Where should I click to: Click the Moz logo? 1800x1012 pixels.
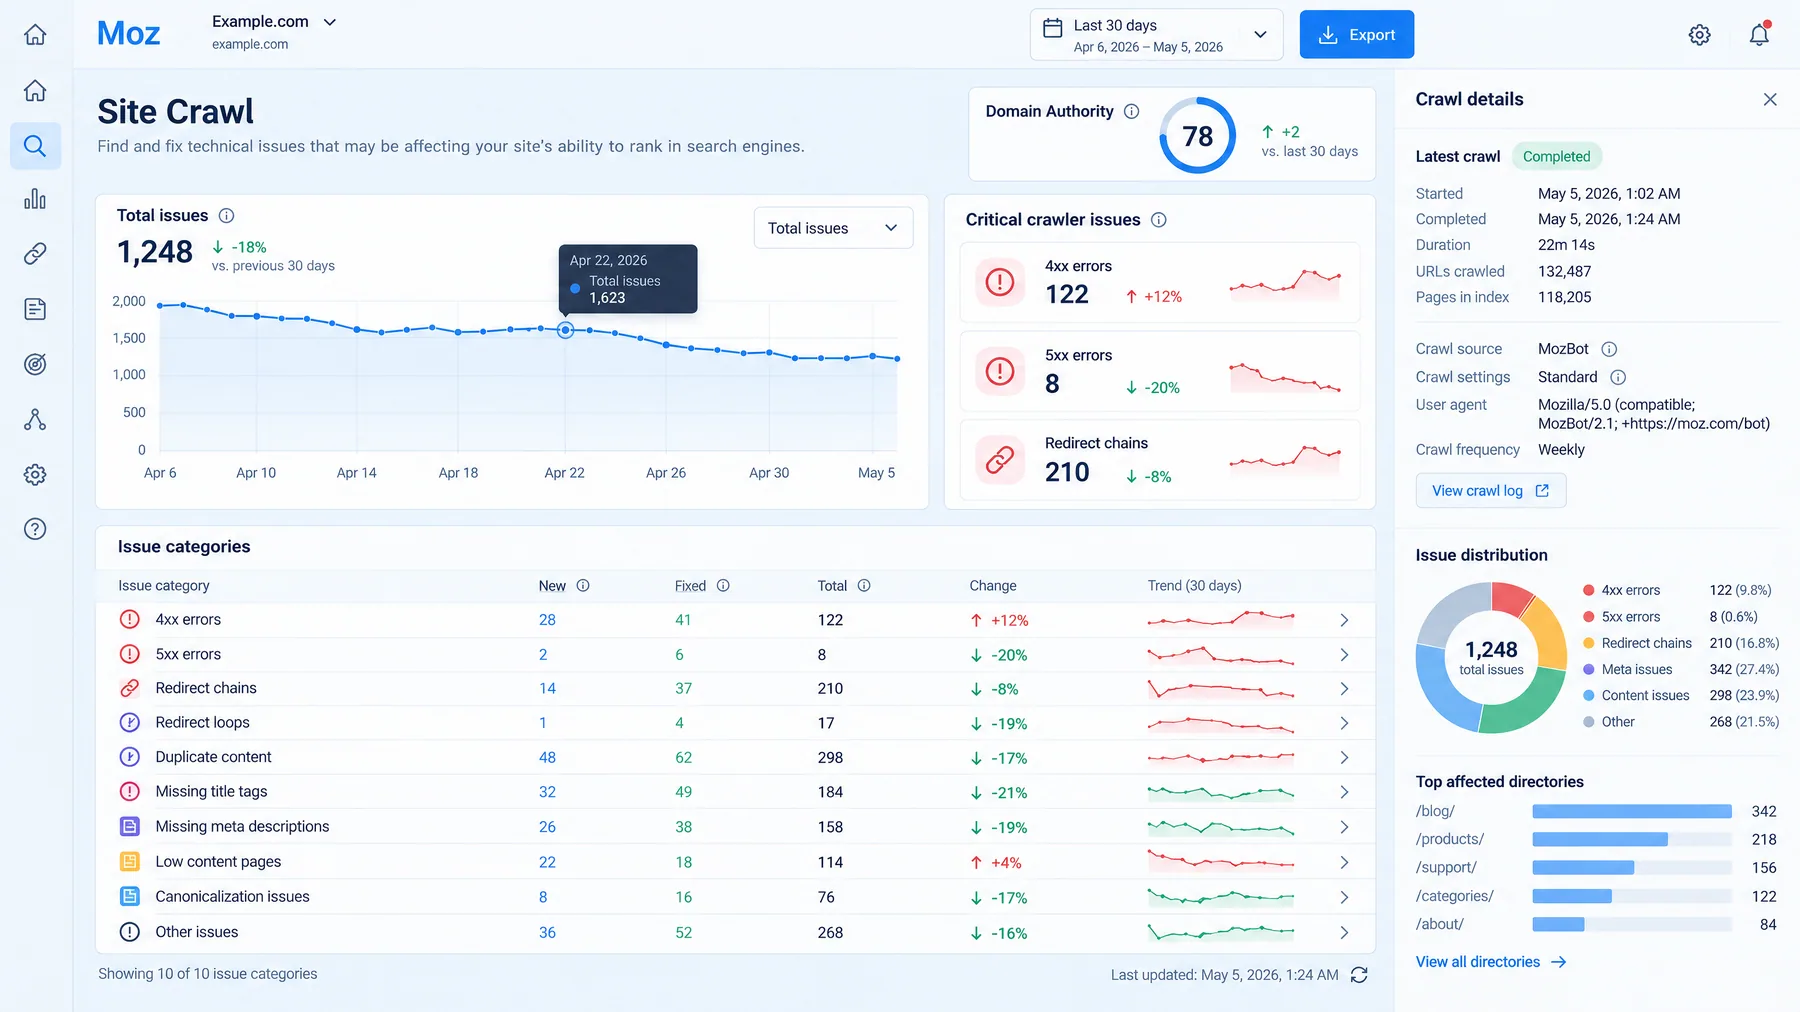tap(128, 34)
